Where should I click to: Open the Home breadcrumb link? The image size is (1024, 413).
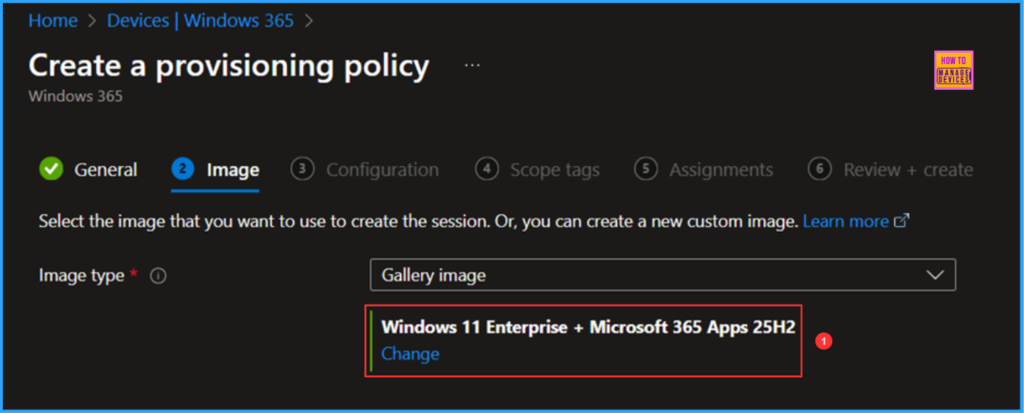53,20
